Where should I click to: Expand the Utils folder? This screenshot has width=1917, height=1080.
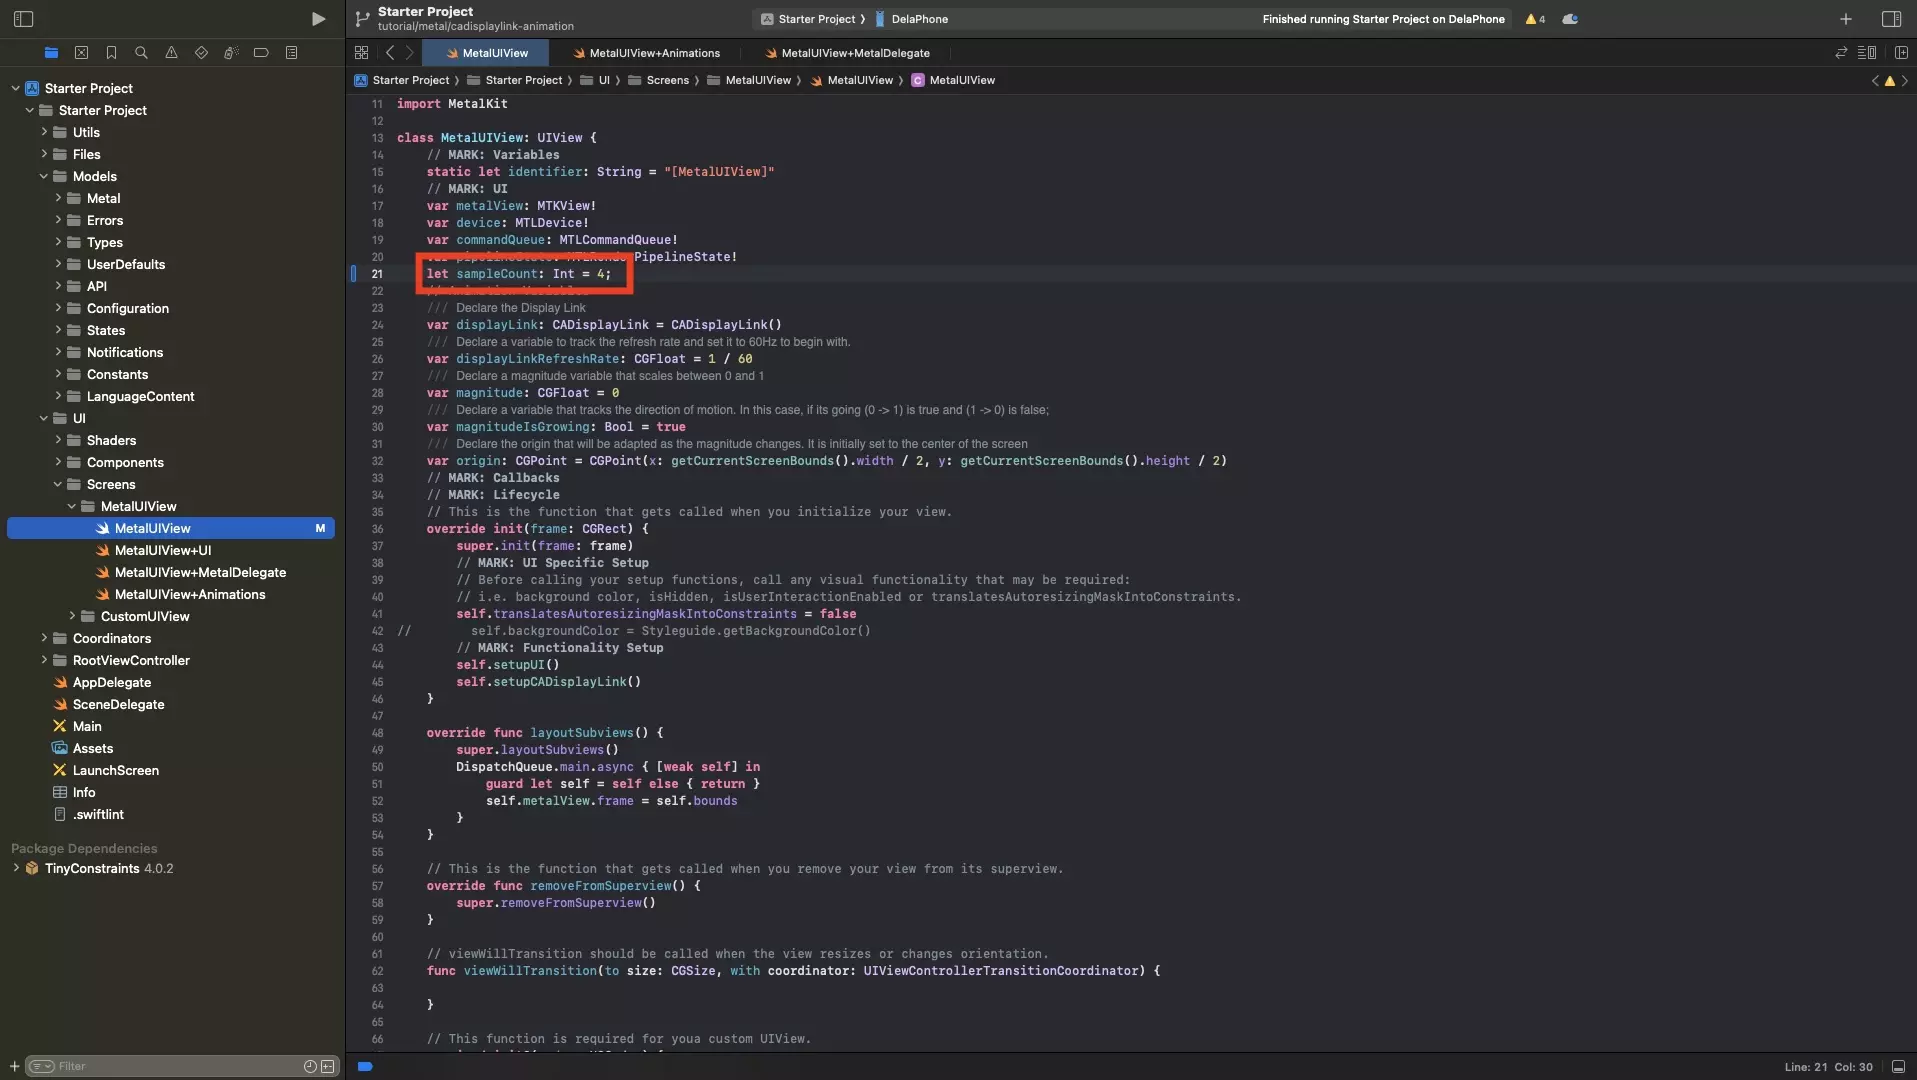(x=44, y=132)
